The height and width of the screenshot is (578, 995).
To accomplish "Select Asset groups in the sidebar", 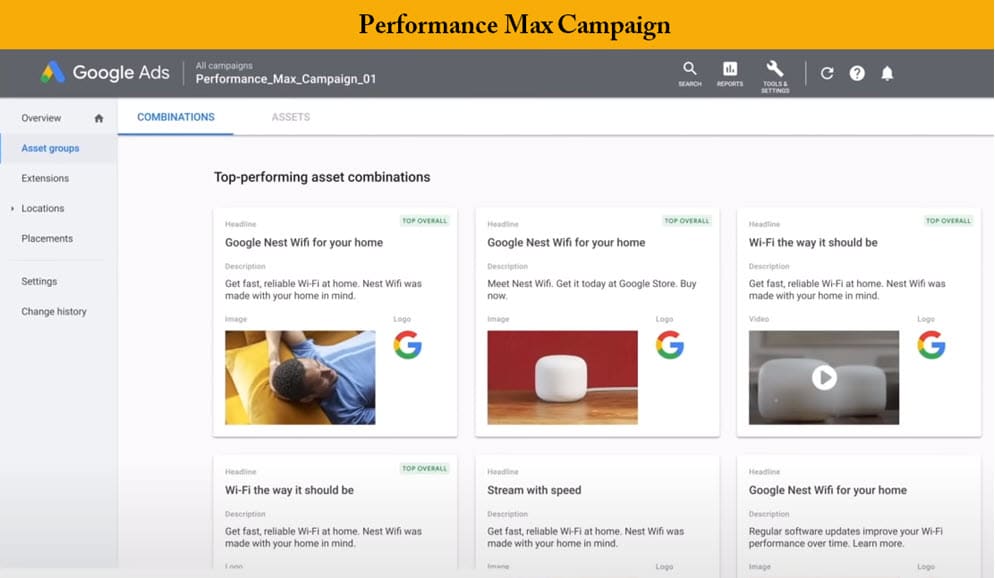I will pos(50,148).
